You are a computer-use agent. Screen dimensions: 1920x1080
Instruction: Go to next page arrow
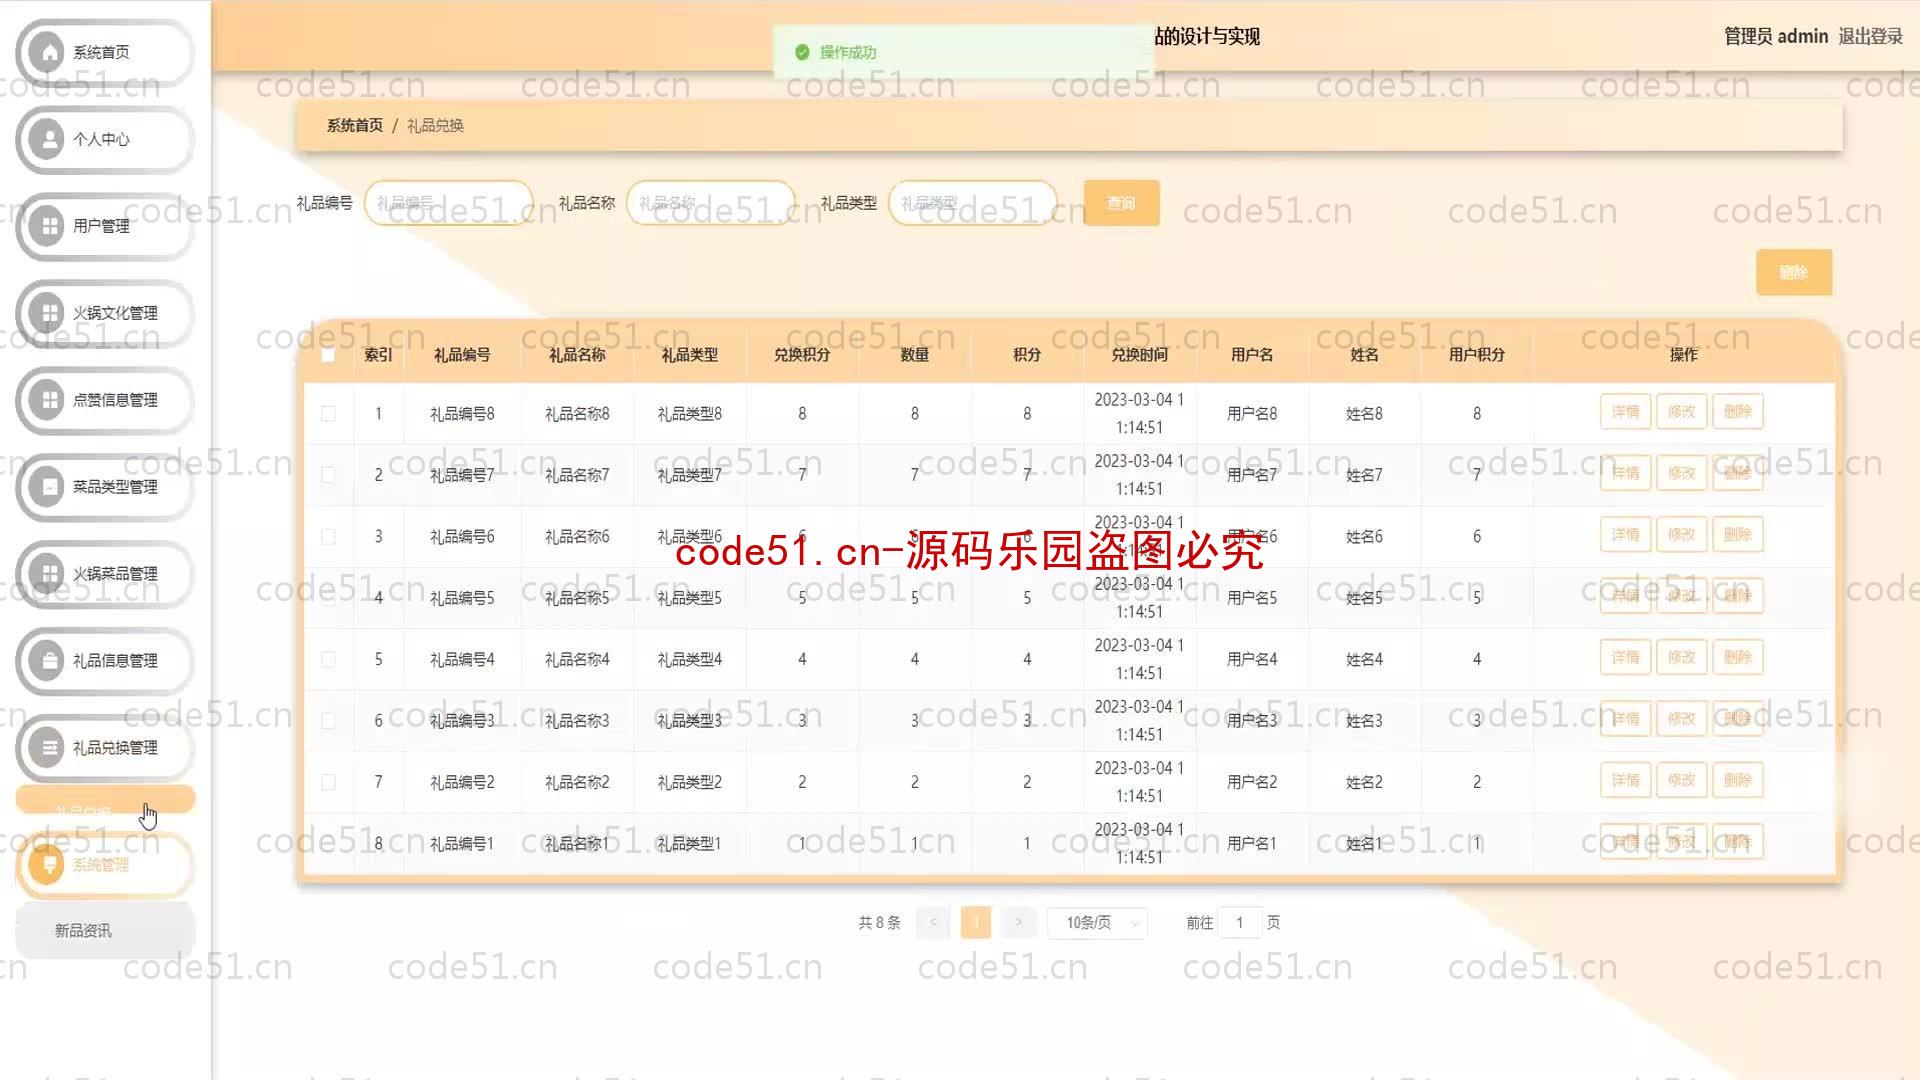pyautogui.click(x=1018, y=923)
